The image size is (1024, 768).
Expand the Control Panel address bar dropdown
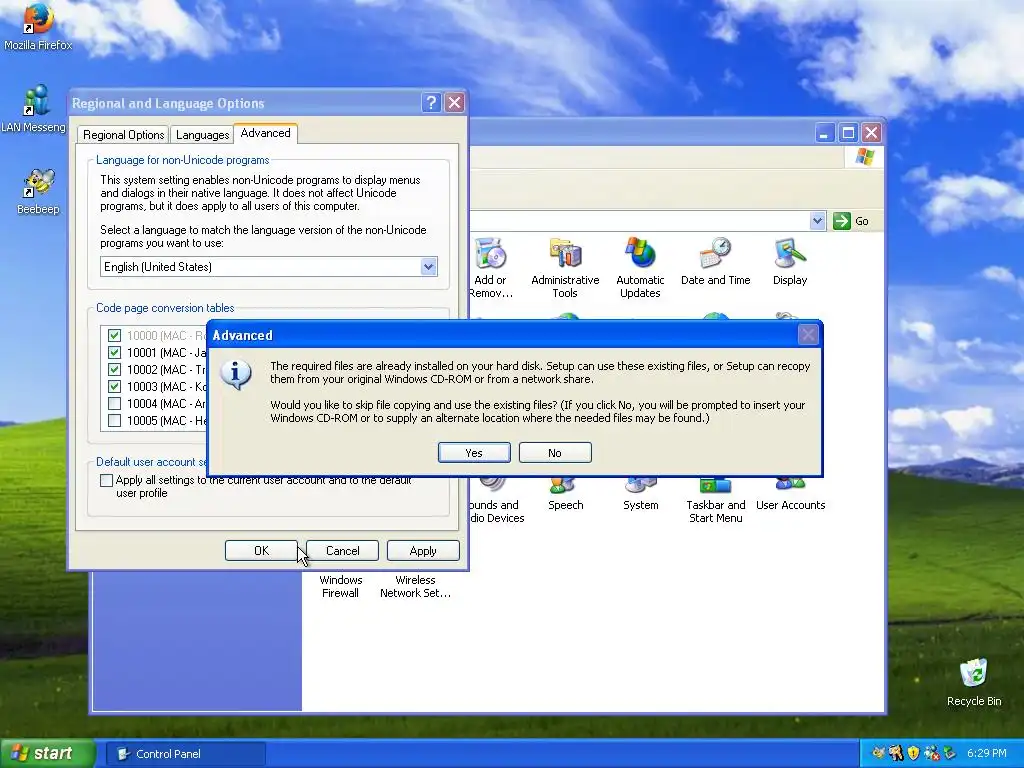point(818,221)
